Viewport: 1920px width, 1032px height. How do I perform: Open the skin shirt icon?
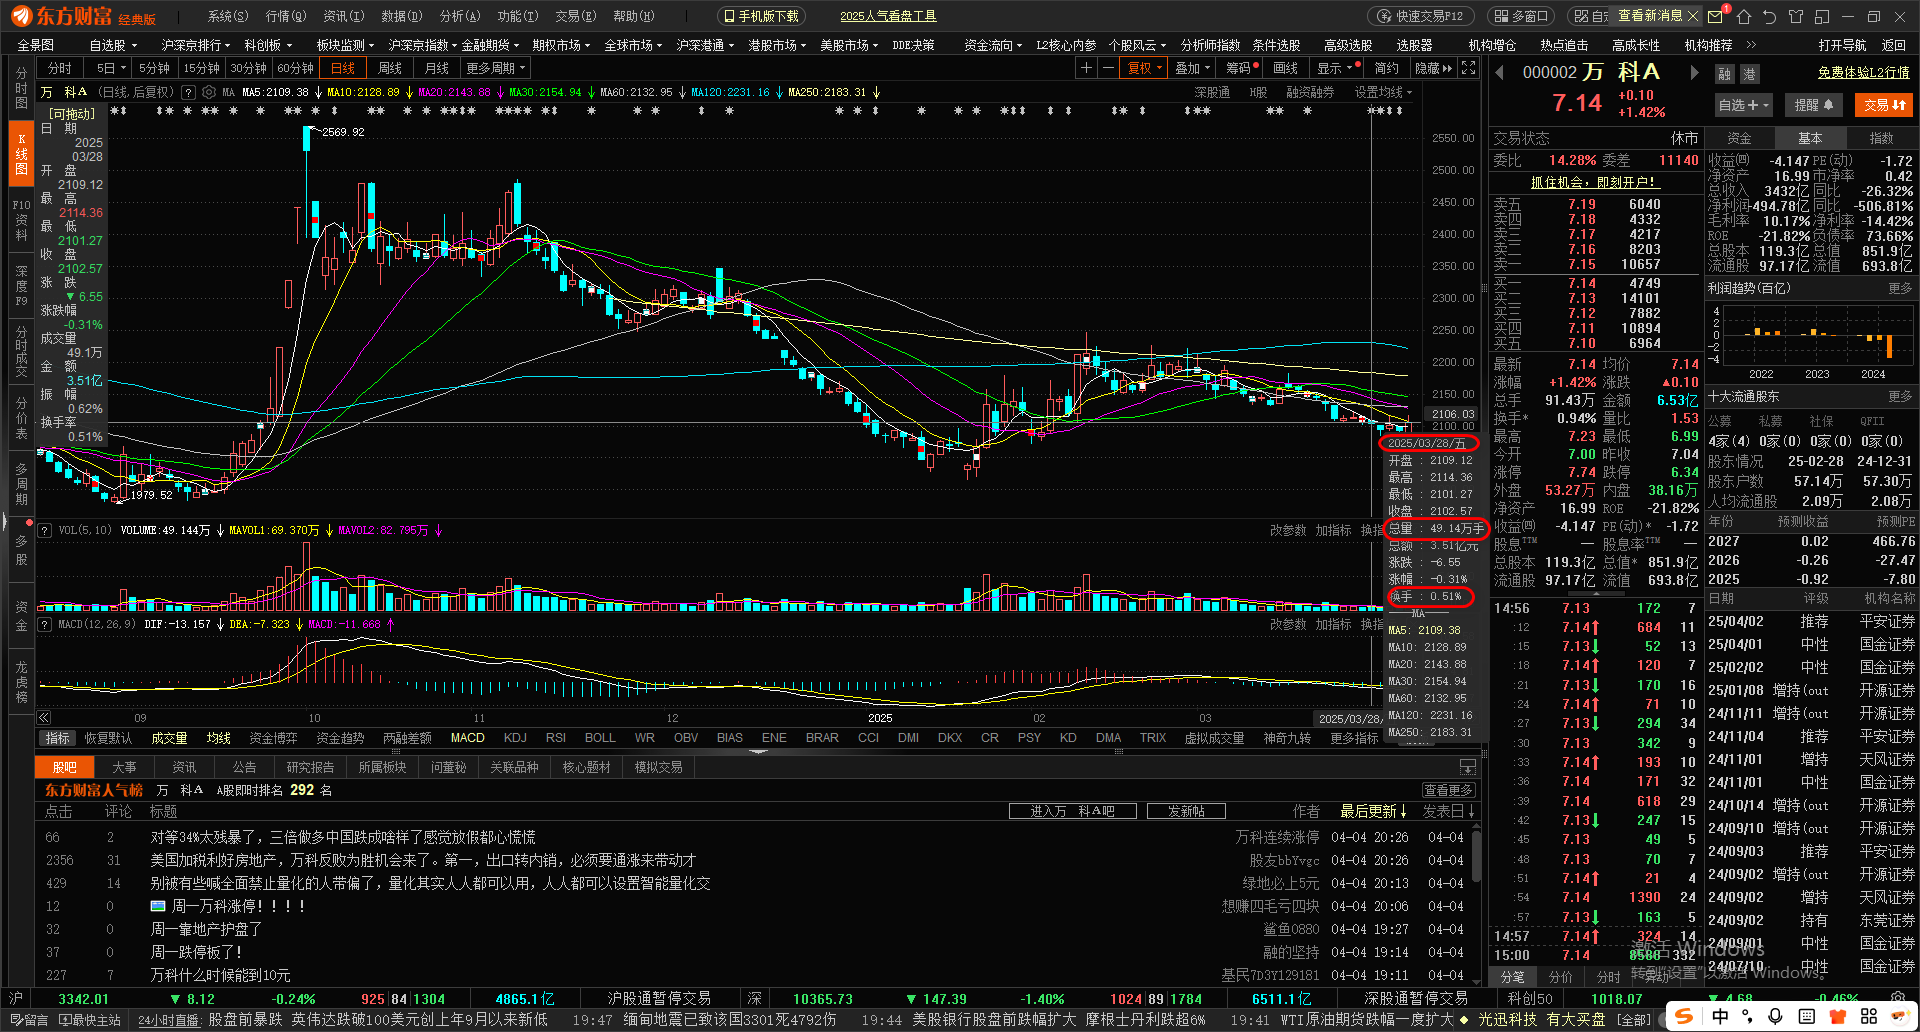(1796, 16)
